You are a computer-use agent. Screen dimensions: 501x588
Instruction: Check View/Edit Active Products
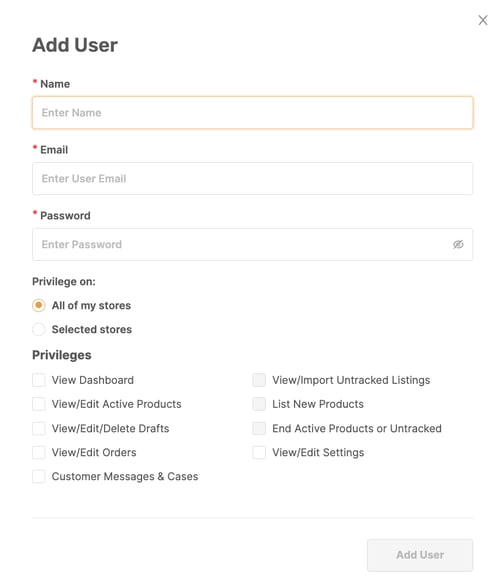pyautogui.click(x=39, y=404)
